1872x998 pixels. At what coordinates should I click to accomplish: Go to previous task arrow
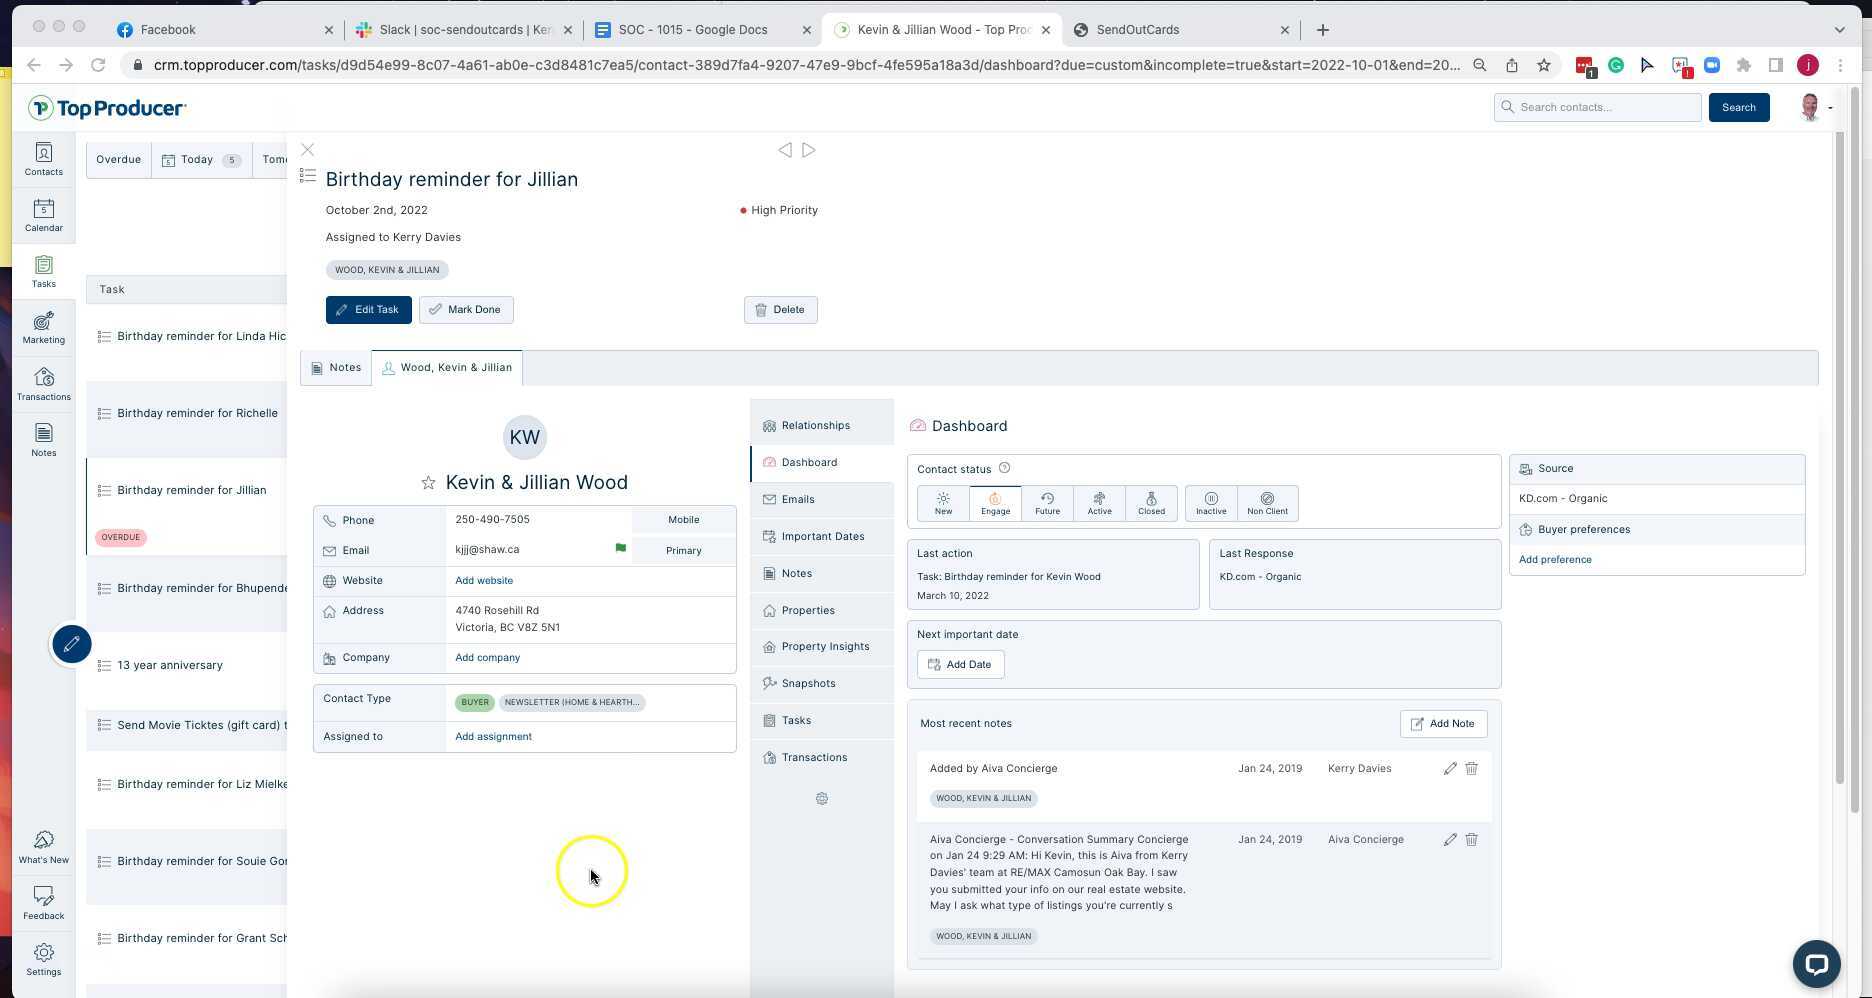pos(785,150)
